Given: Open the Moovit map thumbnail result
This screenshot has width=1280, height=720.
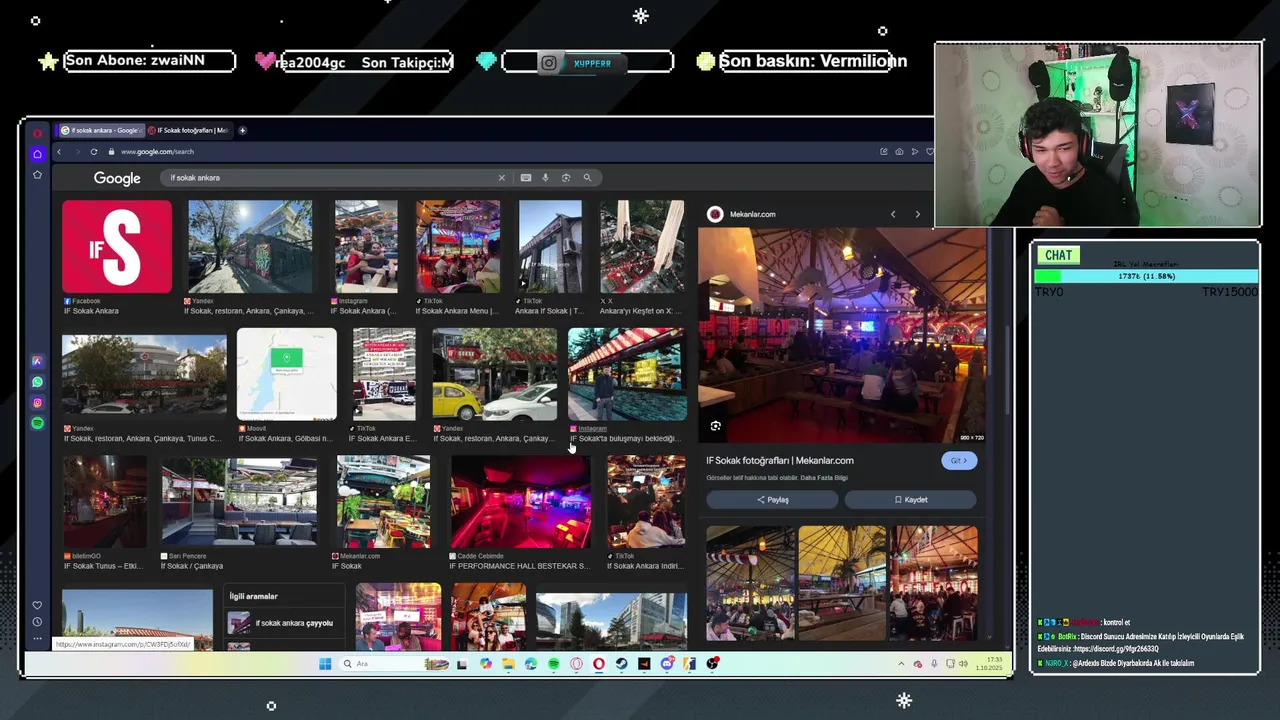Looking at the screenshot, I should coord(287,374).
